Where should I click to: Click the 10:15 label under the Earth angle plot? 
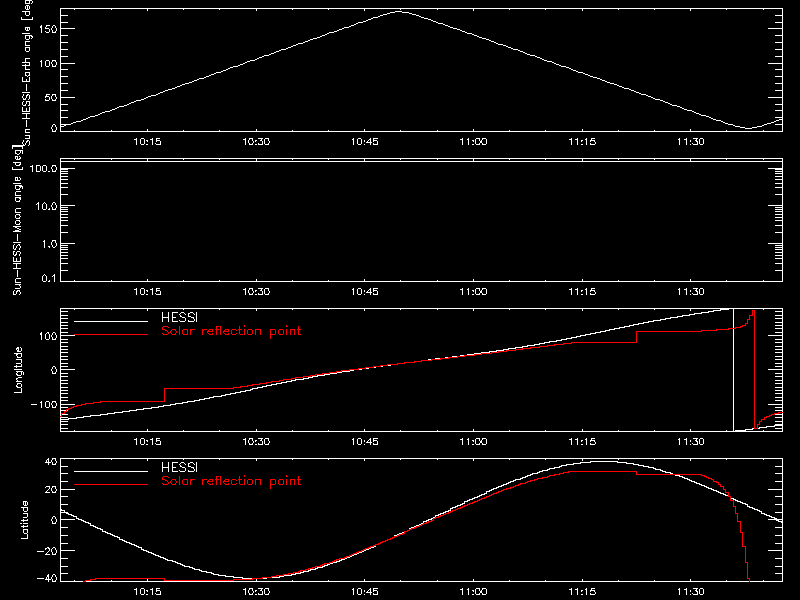click(x=147, y=142)
